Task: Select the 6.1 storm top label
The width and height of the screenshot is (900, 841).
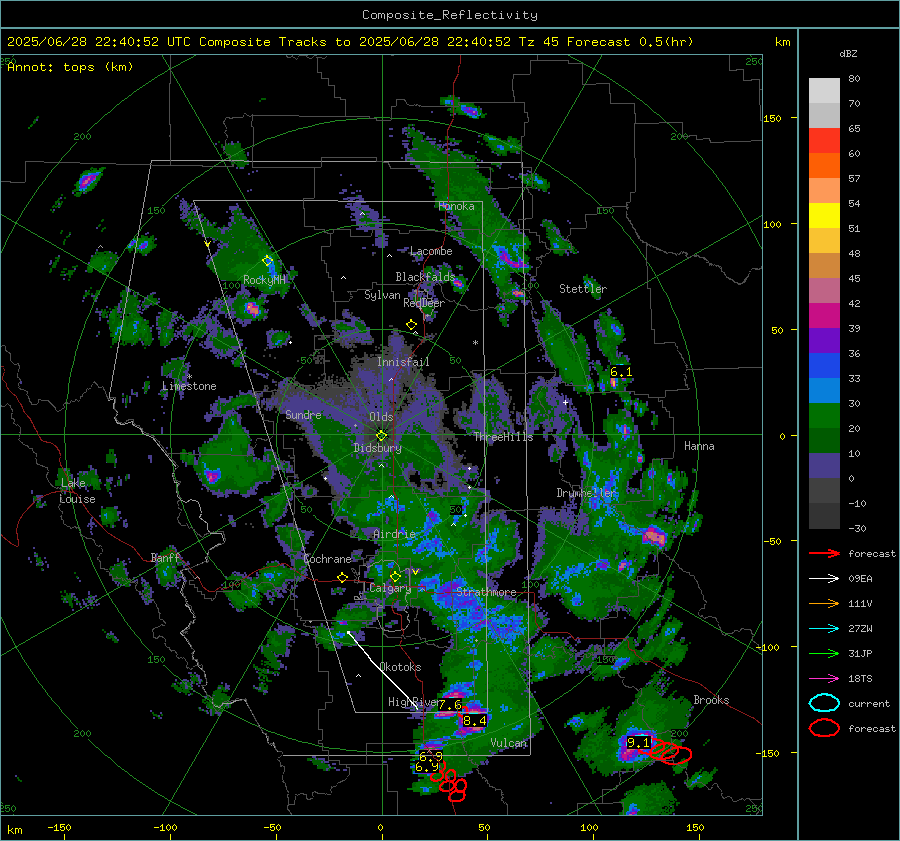Action: tap(620, 372)
